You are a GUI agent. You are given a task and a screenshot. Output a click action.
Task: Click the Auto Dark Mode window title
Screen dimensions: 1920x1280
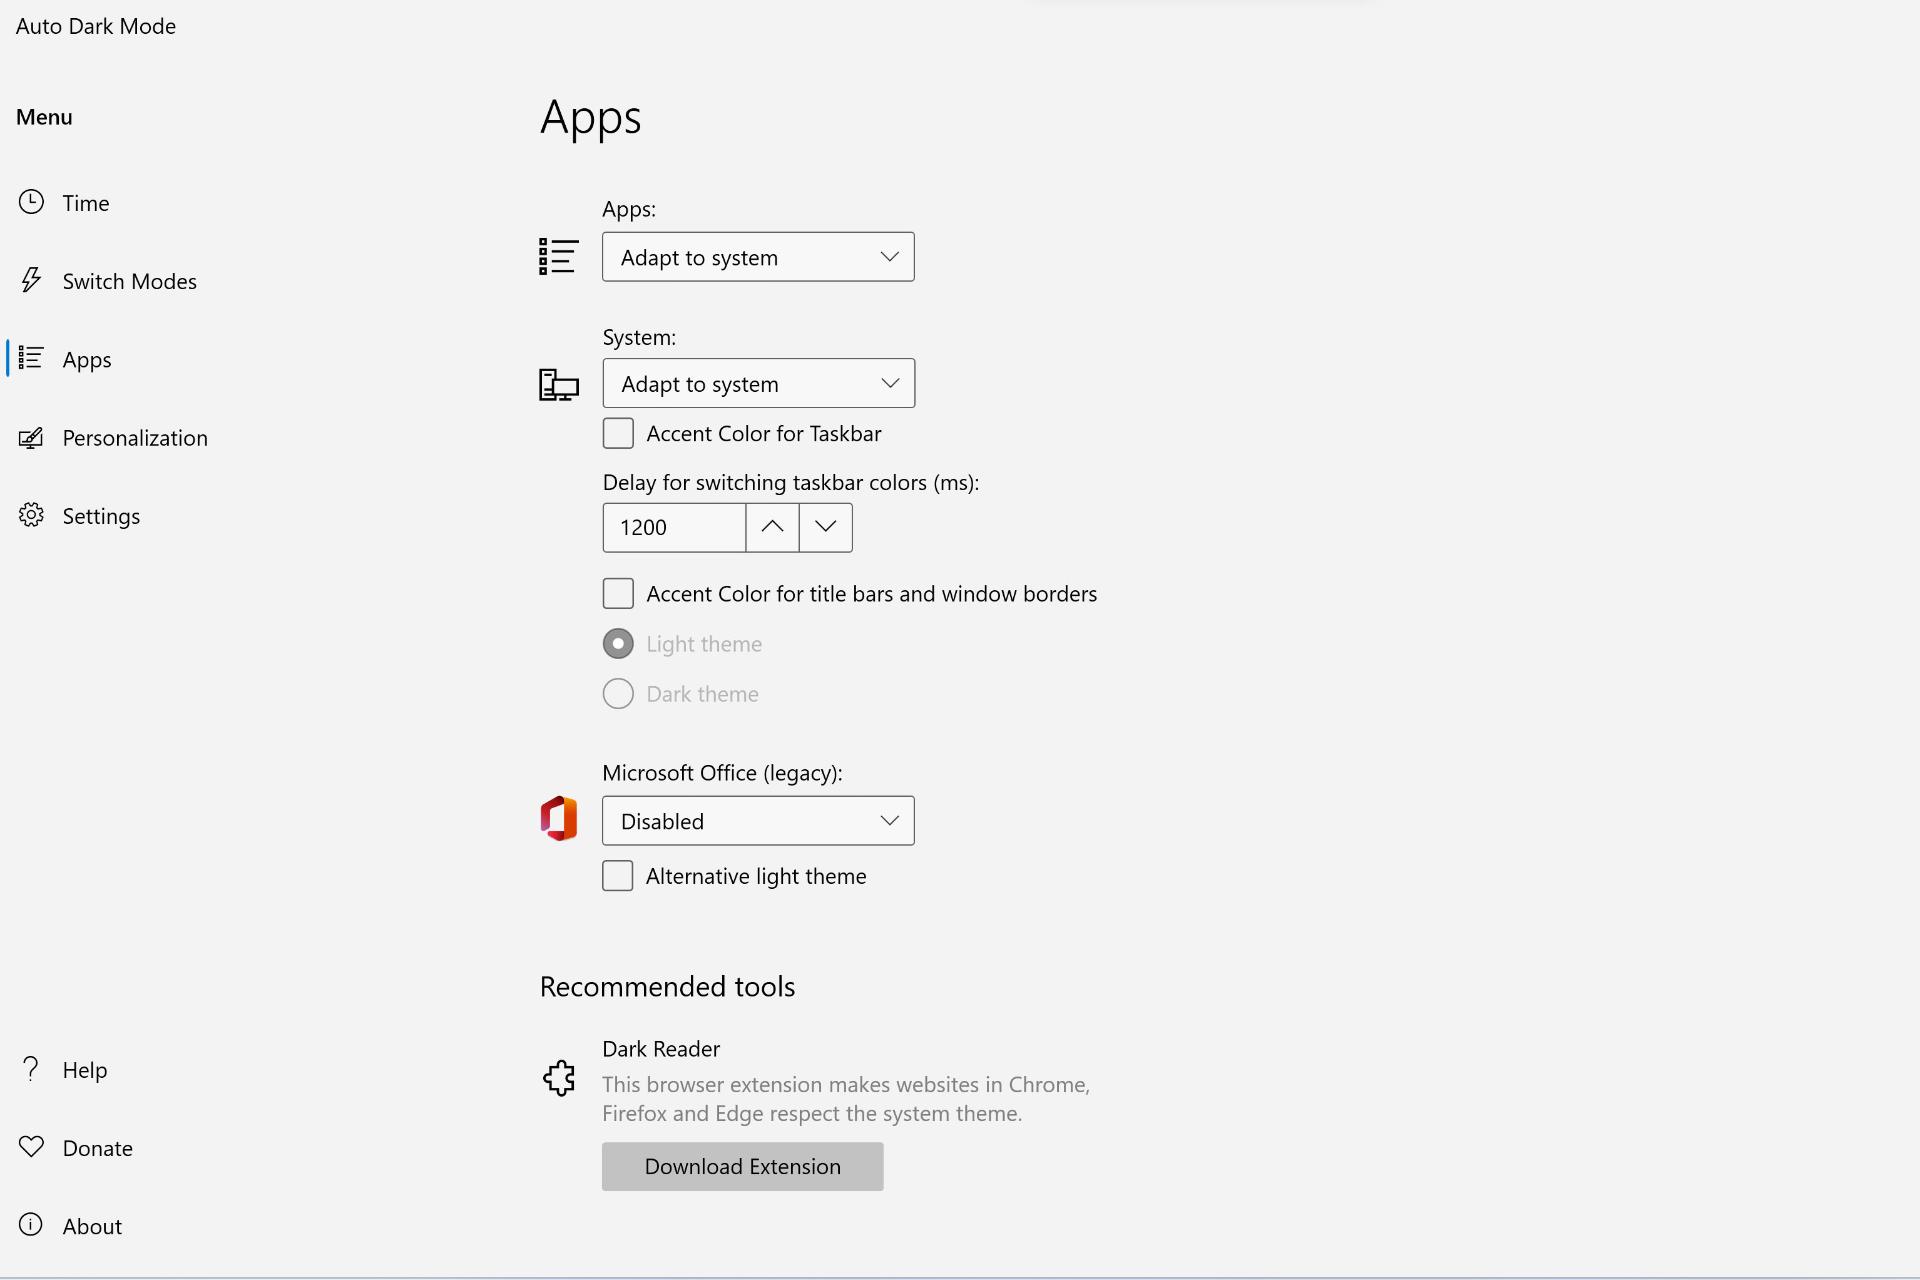point(96,26)
